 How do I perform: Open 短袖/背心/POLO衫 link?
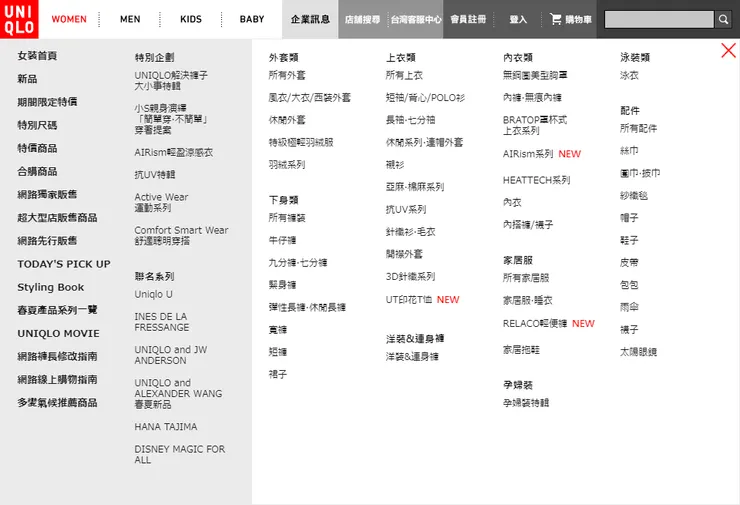425,98
